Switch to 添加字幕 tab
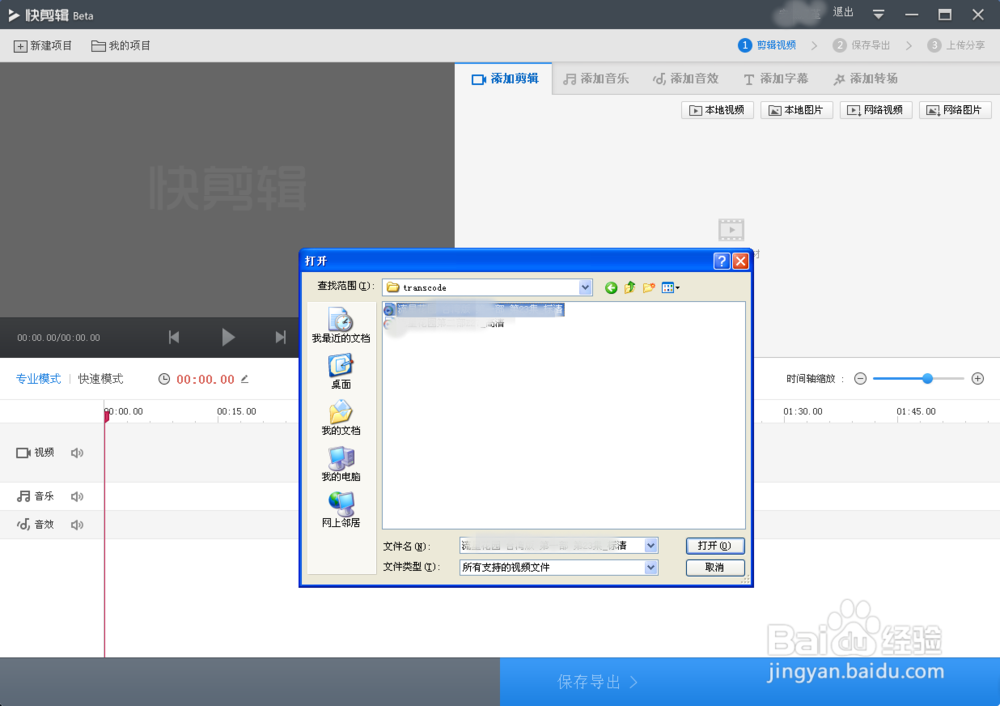 pyautogui.click(x=776, y=78)
